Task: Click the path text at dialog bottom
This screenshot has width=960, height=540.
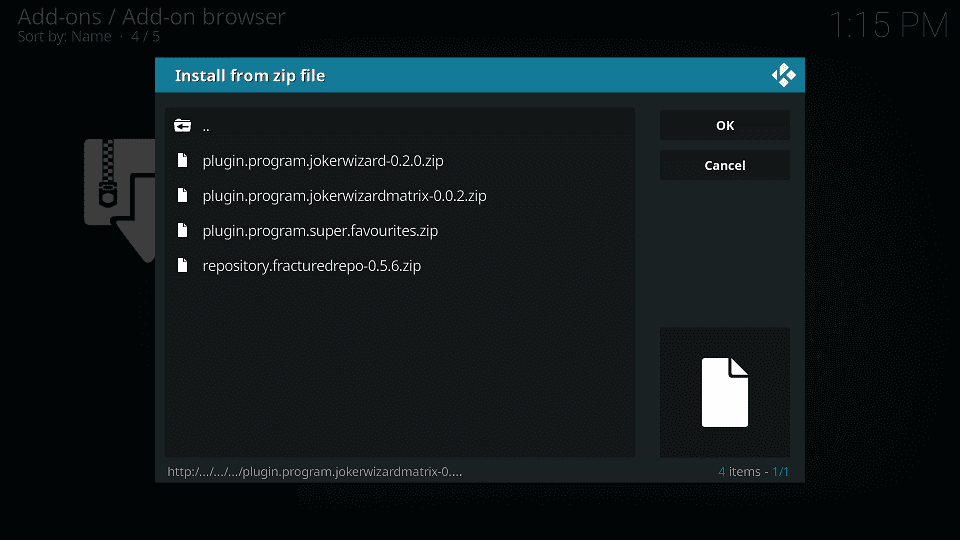Action: (315, 471)
